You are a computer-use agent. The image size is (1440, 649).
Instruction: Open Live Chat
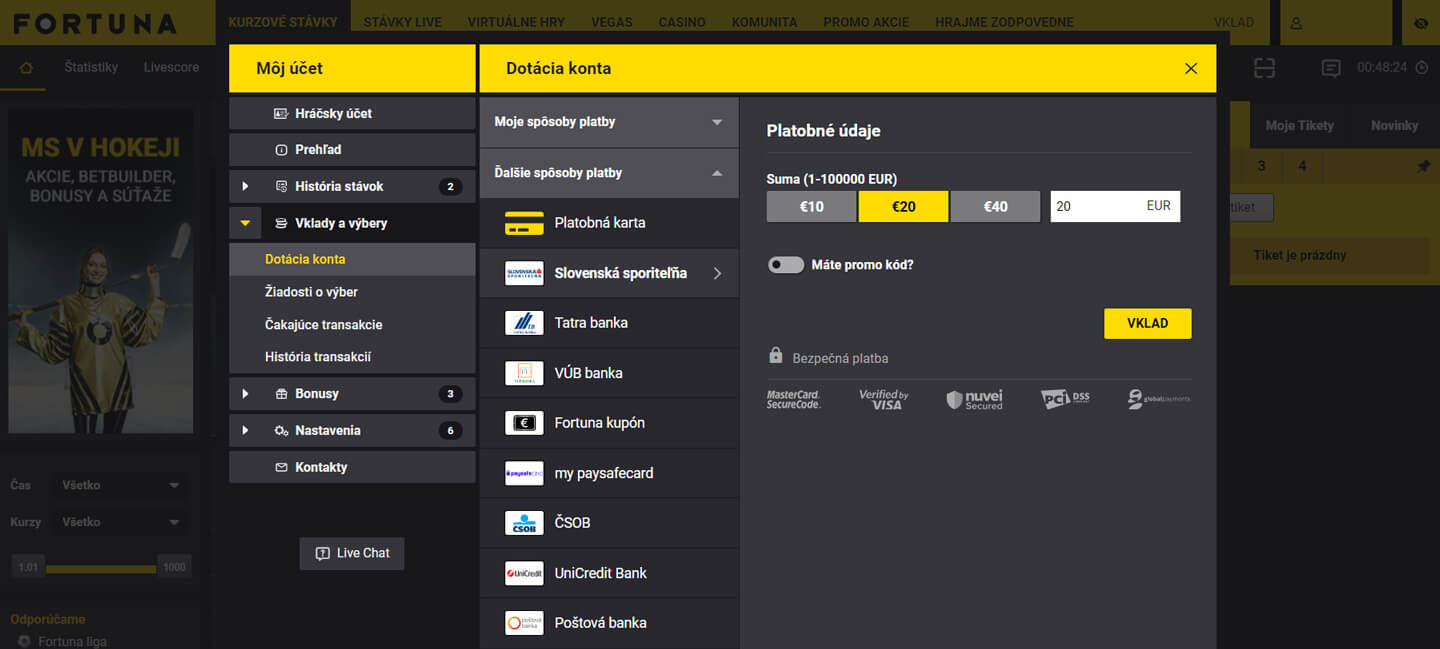(352, 553)
